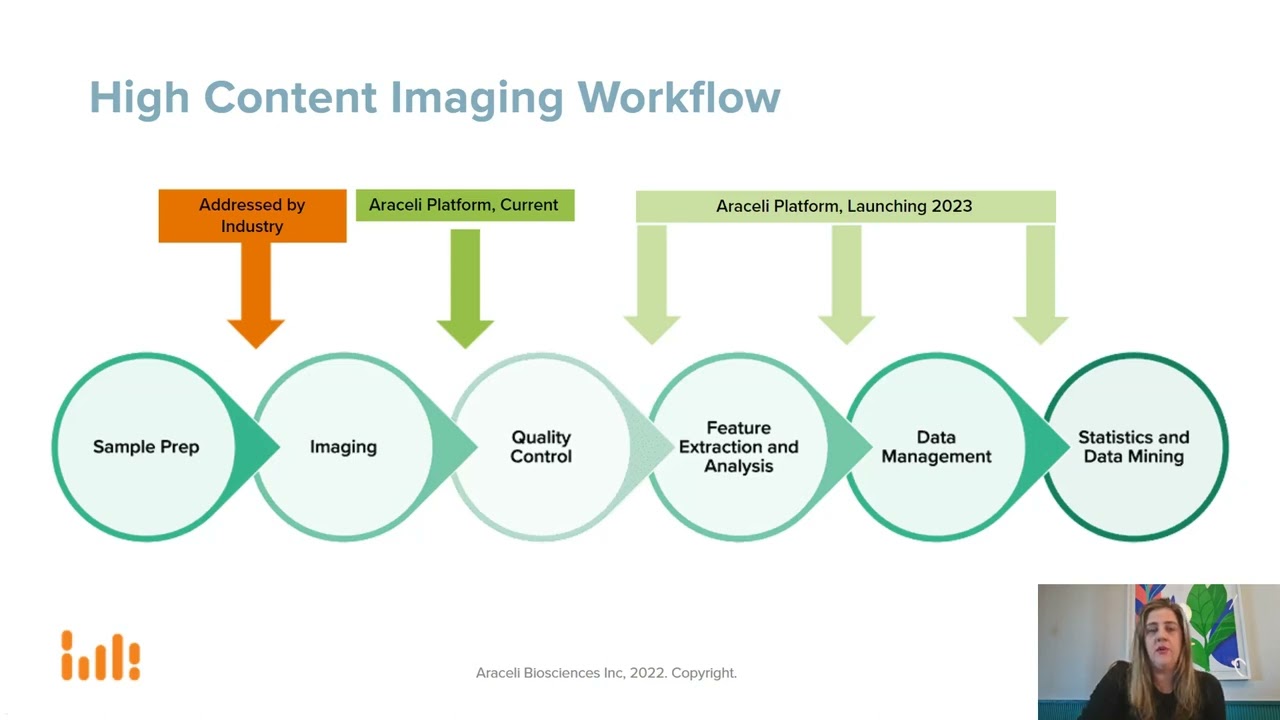This screenshot has height=720, width=1280.
Task: Click the Sample Prep circle
Action: [x=146, y=447]
